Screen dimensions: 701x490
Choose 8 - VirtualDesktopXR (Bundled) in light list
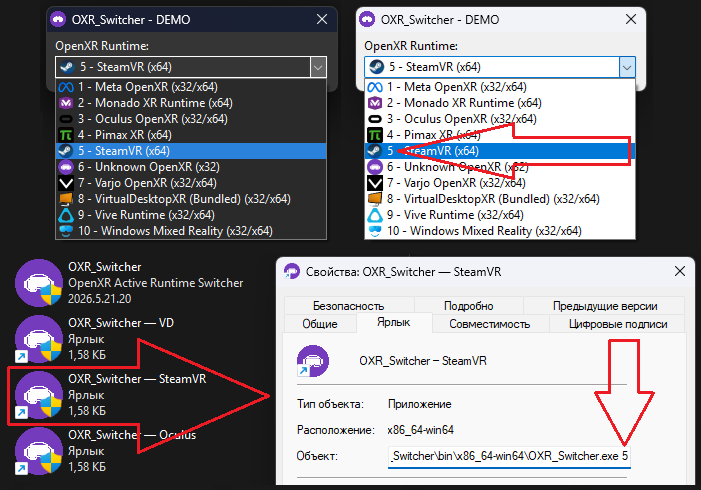pyautogui.click(x=500, y=199)
